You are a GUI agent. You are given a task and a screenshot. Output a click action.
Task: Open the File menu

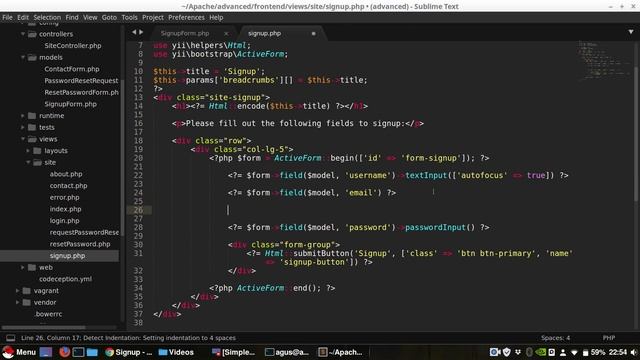(7, 18)
